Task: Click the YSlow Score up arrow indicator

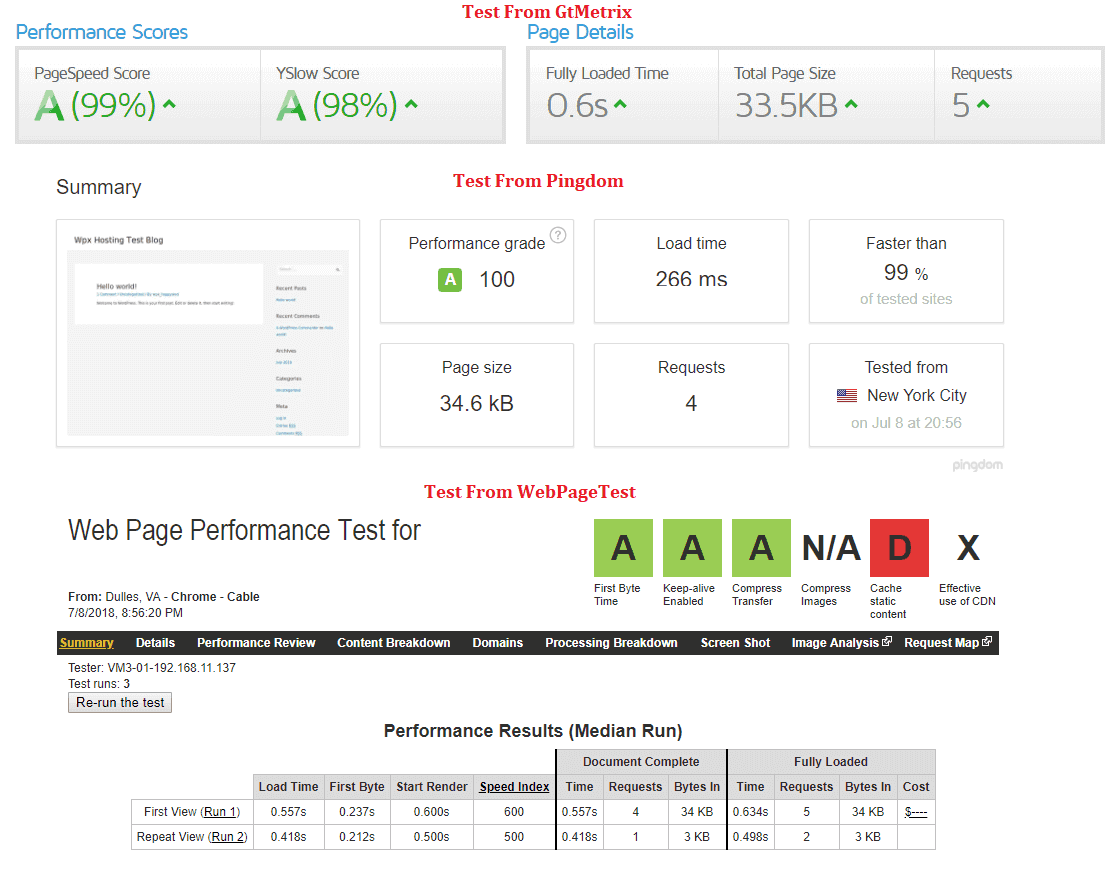Action: coord(411,104)
